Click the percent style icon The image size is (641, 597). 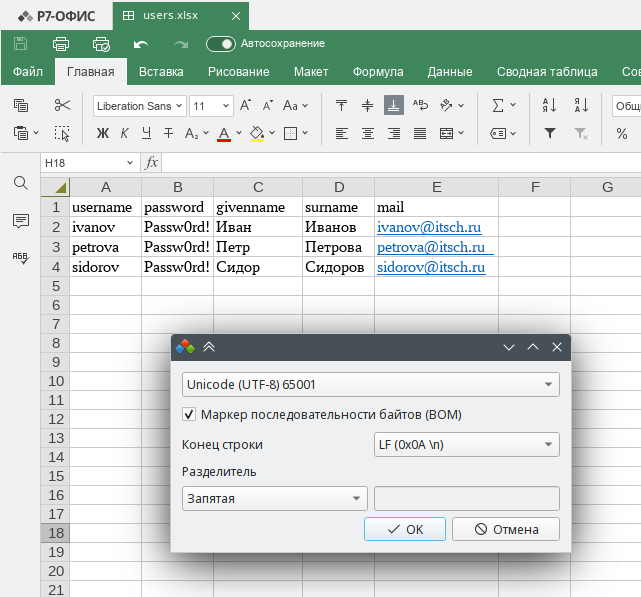[622, 133]
